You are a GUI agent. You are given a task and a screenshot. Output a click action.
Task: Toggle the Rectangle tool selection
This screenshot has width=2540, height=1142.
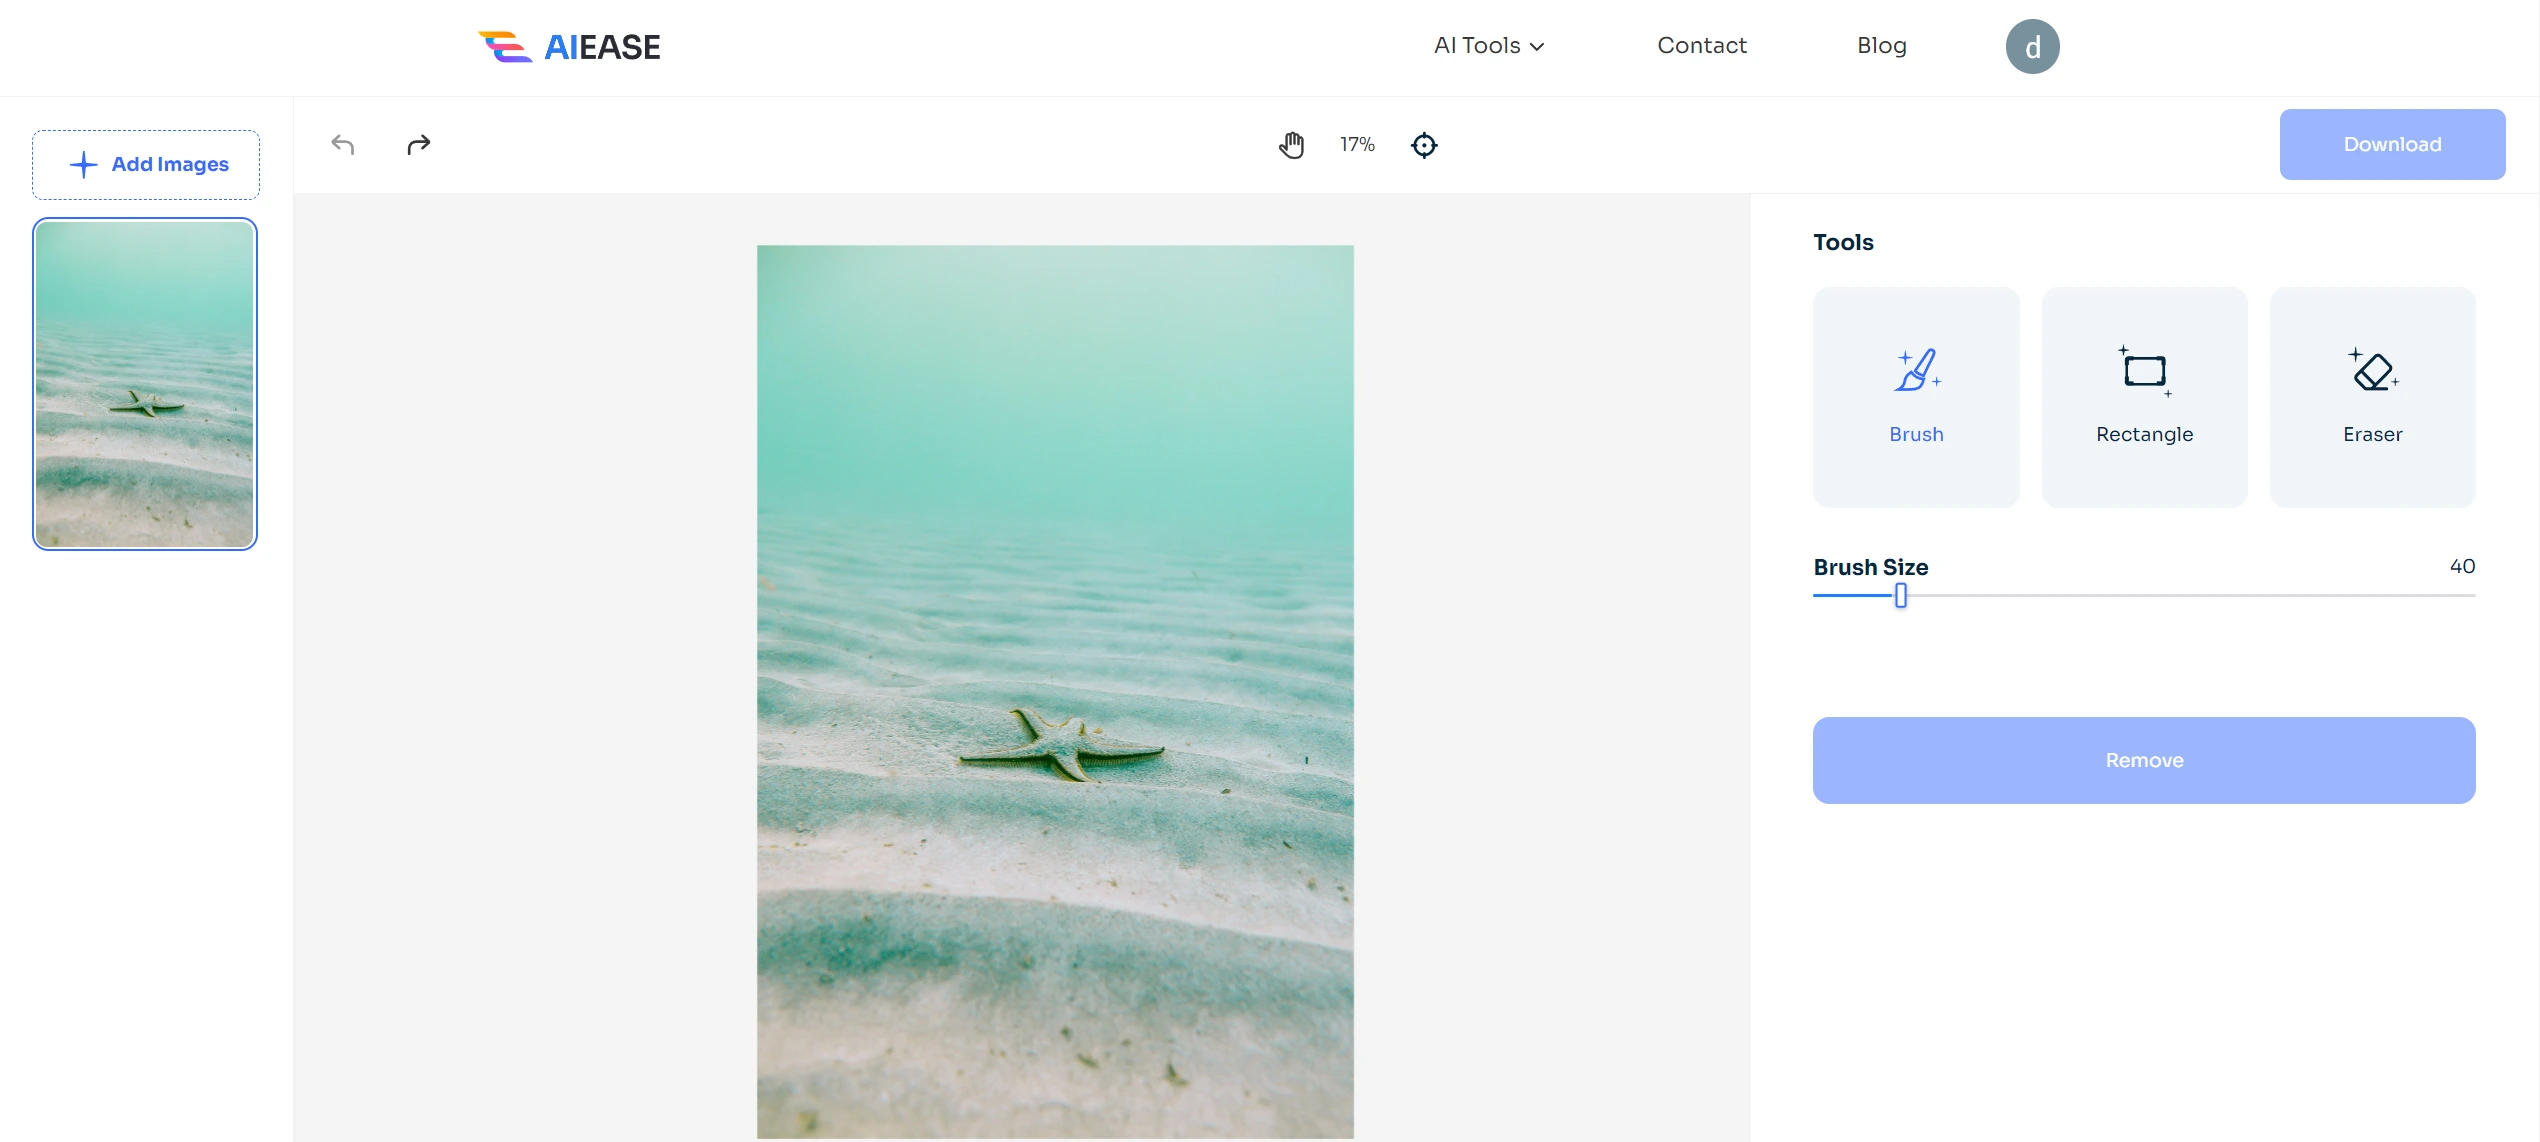click(2143, 397)
